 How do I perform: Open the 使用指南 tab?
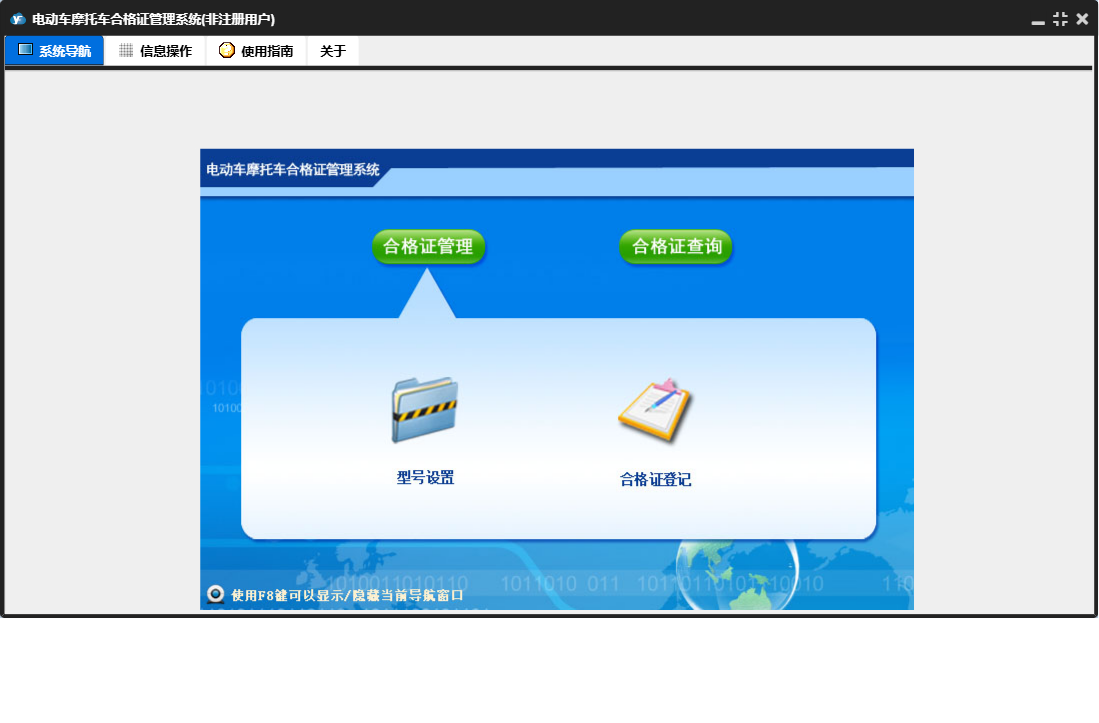[x=257, y=50]
